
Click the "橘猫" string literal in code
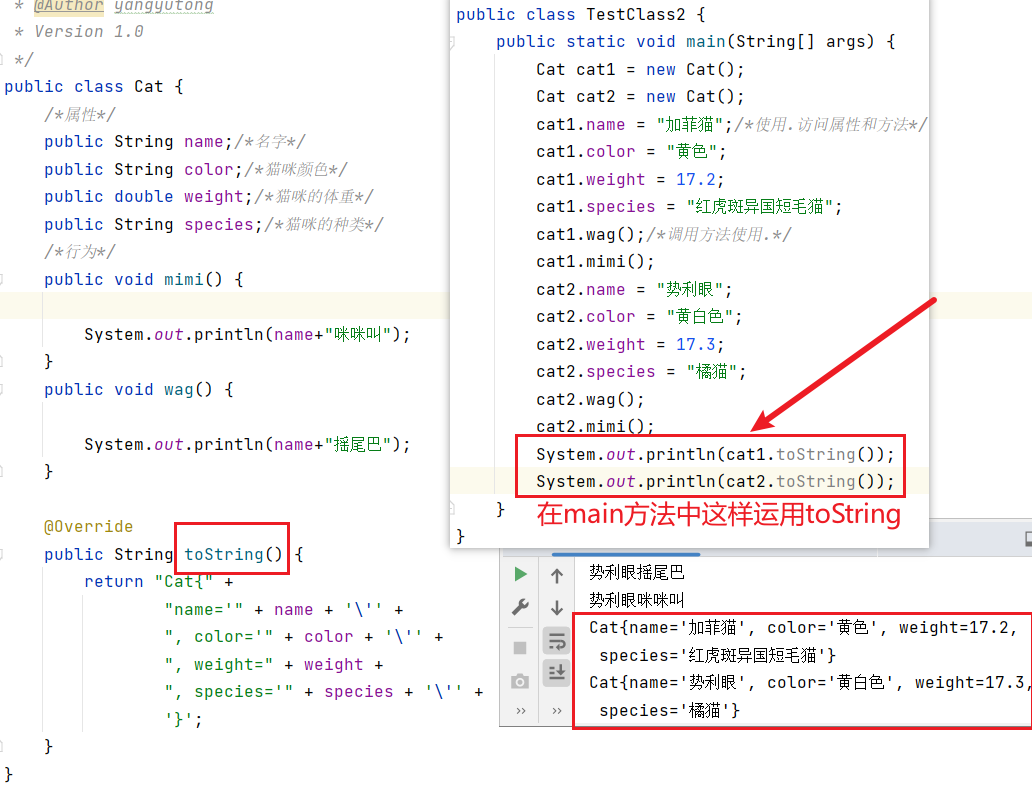point(712,372)
